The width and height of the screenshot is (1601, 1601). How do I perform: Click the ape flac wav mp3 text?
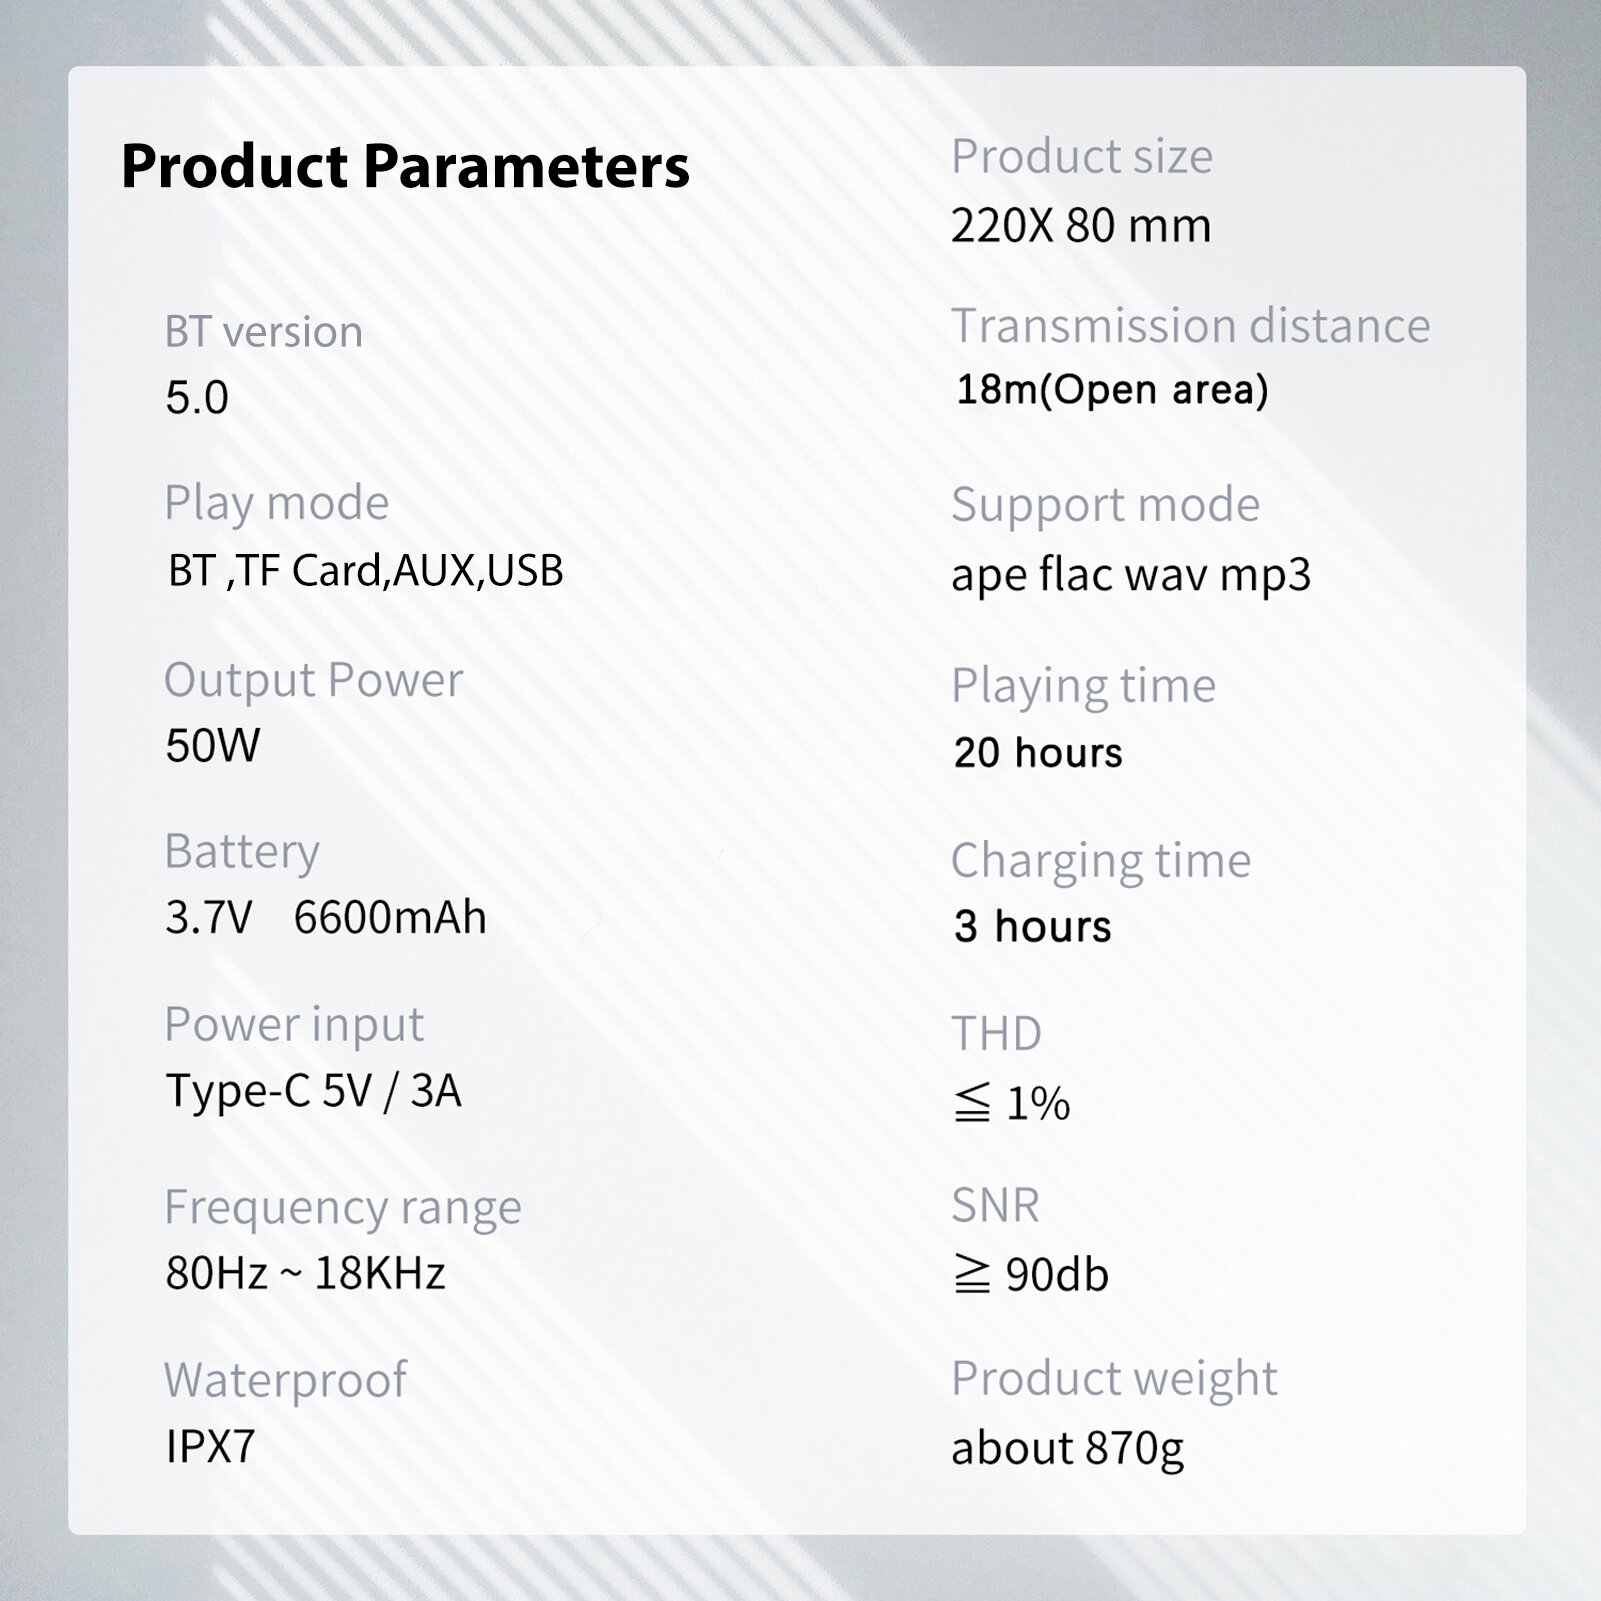[x=1131, y=576]
